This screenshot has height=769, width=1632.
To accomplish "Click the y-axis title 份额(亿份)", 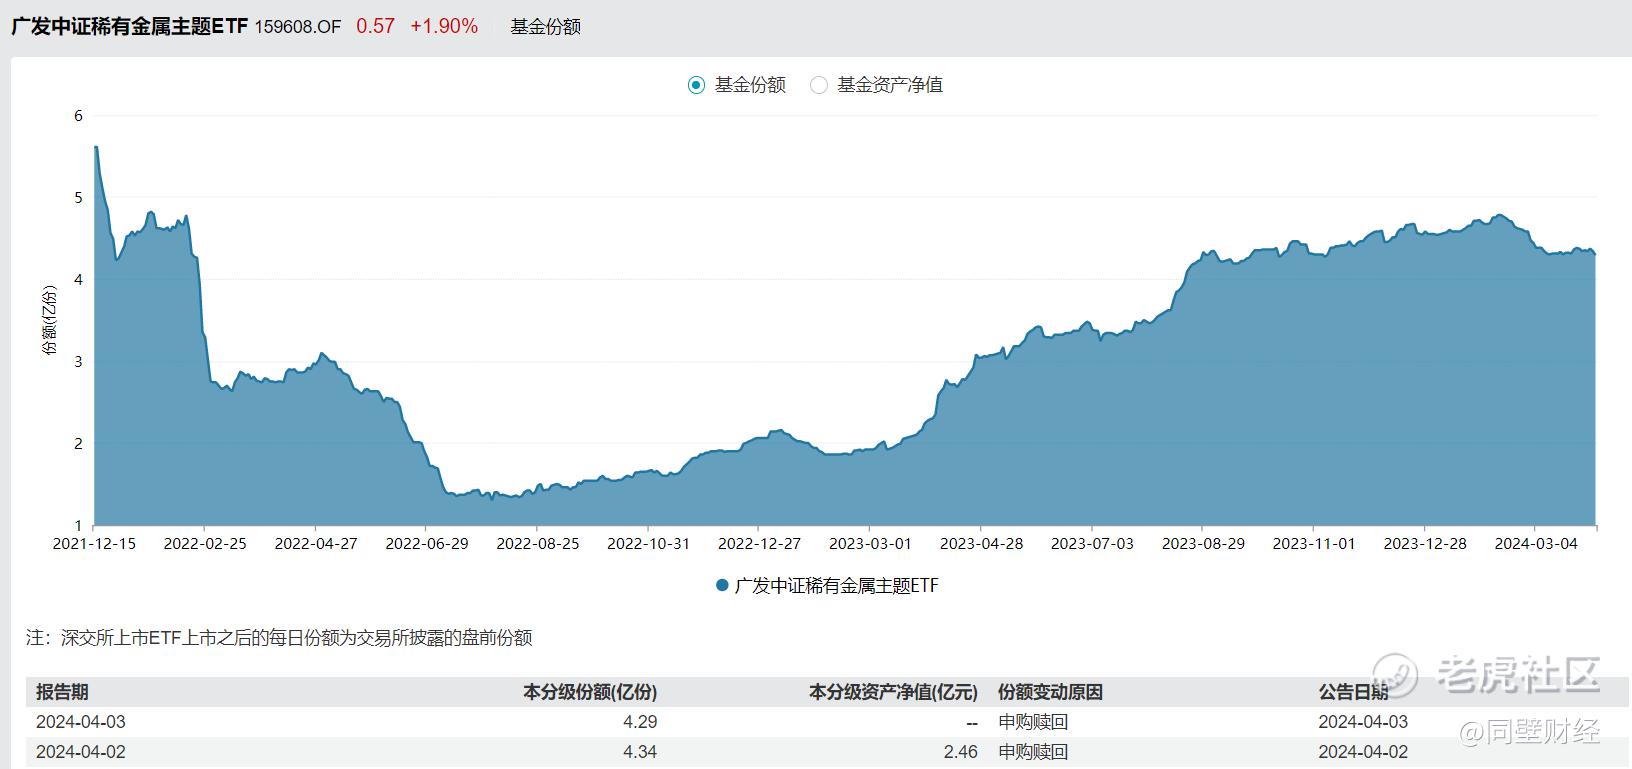I will 50,320.
